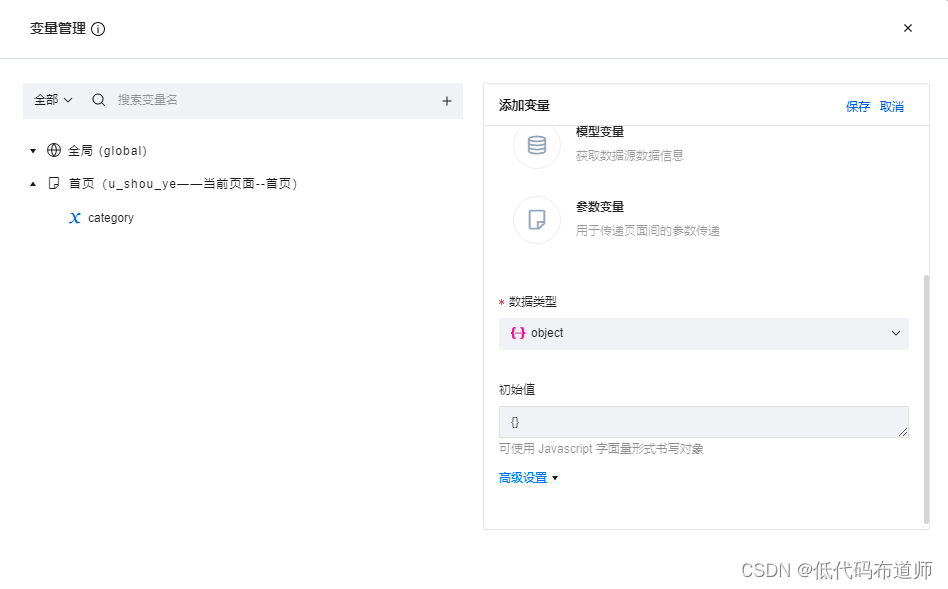The width and height of the screenshot is (948, 589).
Task: Select the 参数变量 page icon
Action: [x=537, y=220]
